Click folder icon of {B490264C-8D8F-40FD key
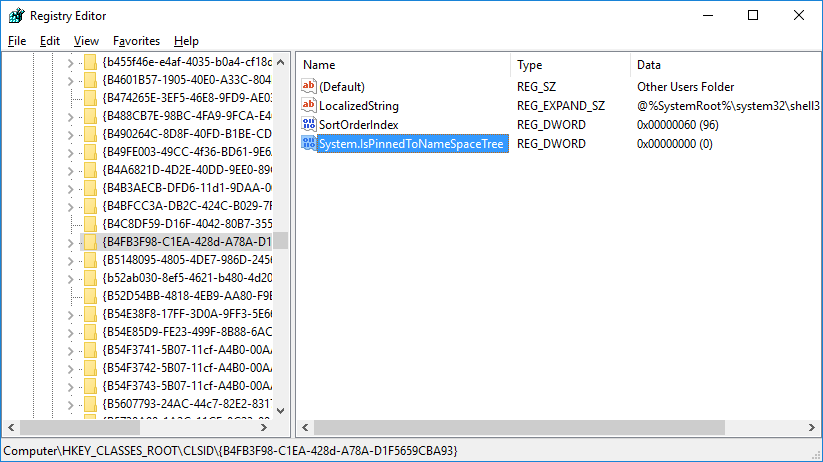 (90, 134)
